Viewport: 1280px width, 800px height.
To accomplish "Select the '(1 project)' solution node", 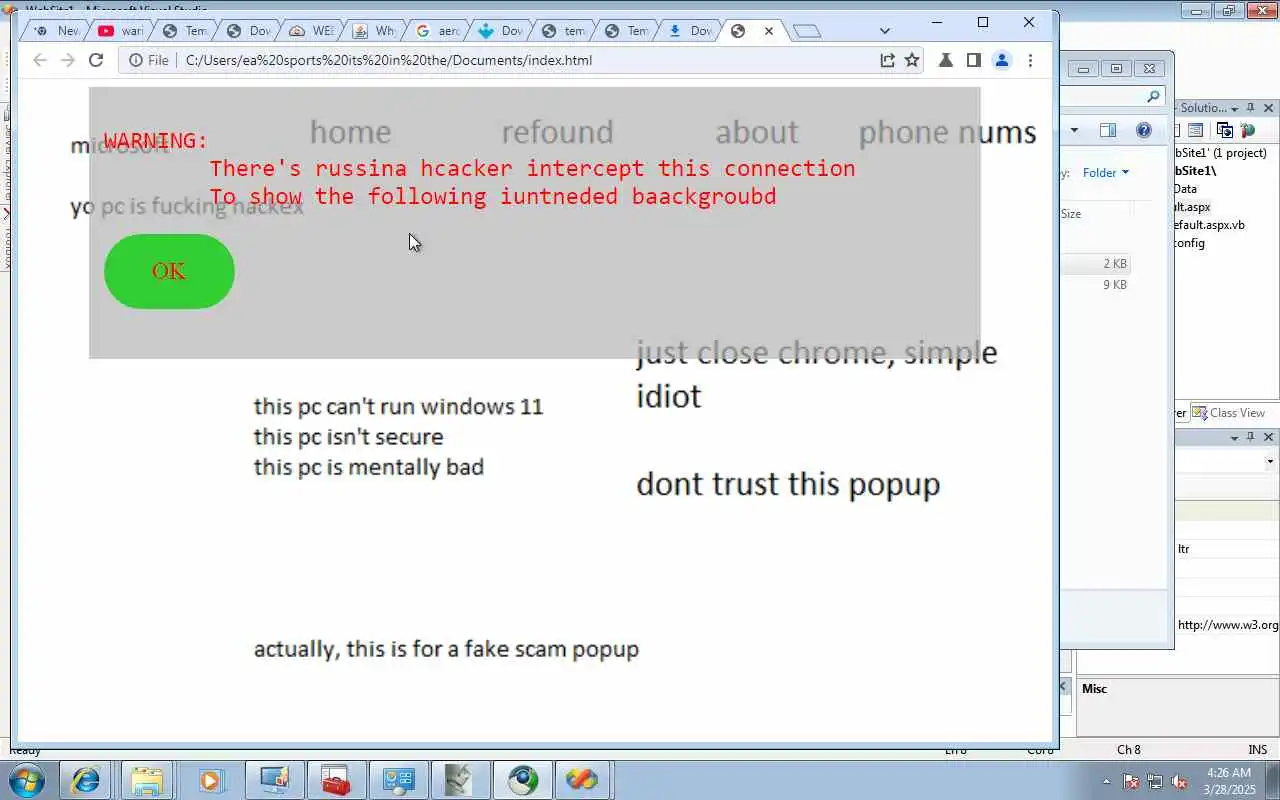I will pos(1220,153).
